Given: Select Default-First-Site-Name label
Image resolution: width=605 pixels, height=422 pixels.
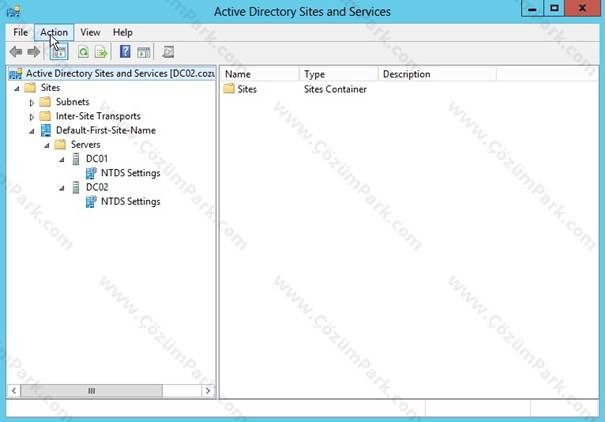Looking at the screenshot, I should (x=106, y=130).
